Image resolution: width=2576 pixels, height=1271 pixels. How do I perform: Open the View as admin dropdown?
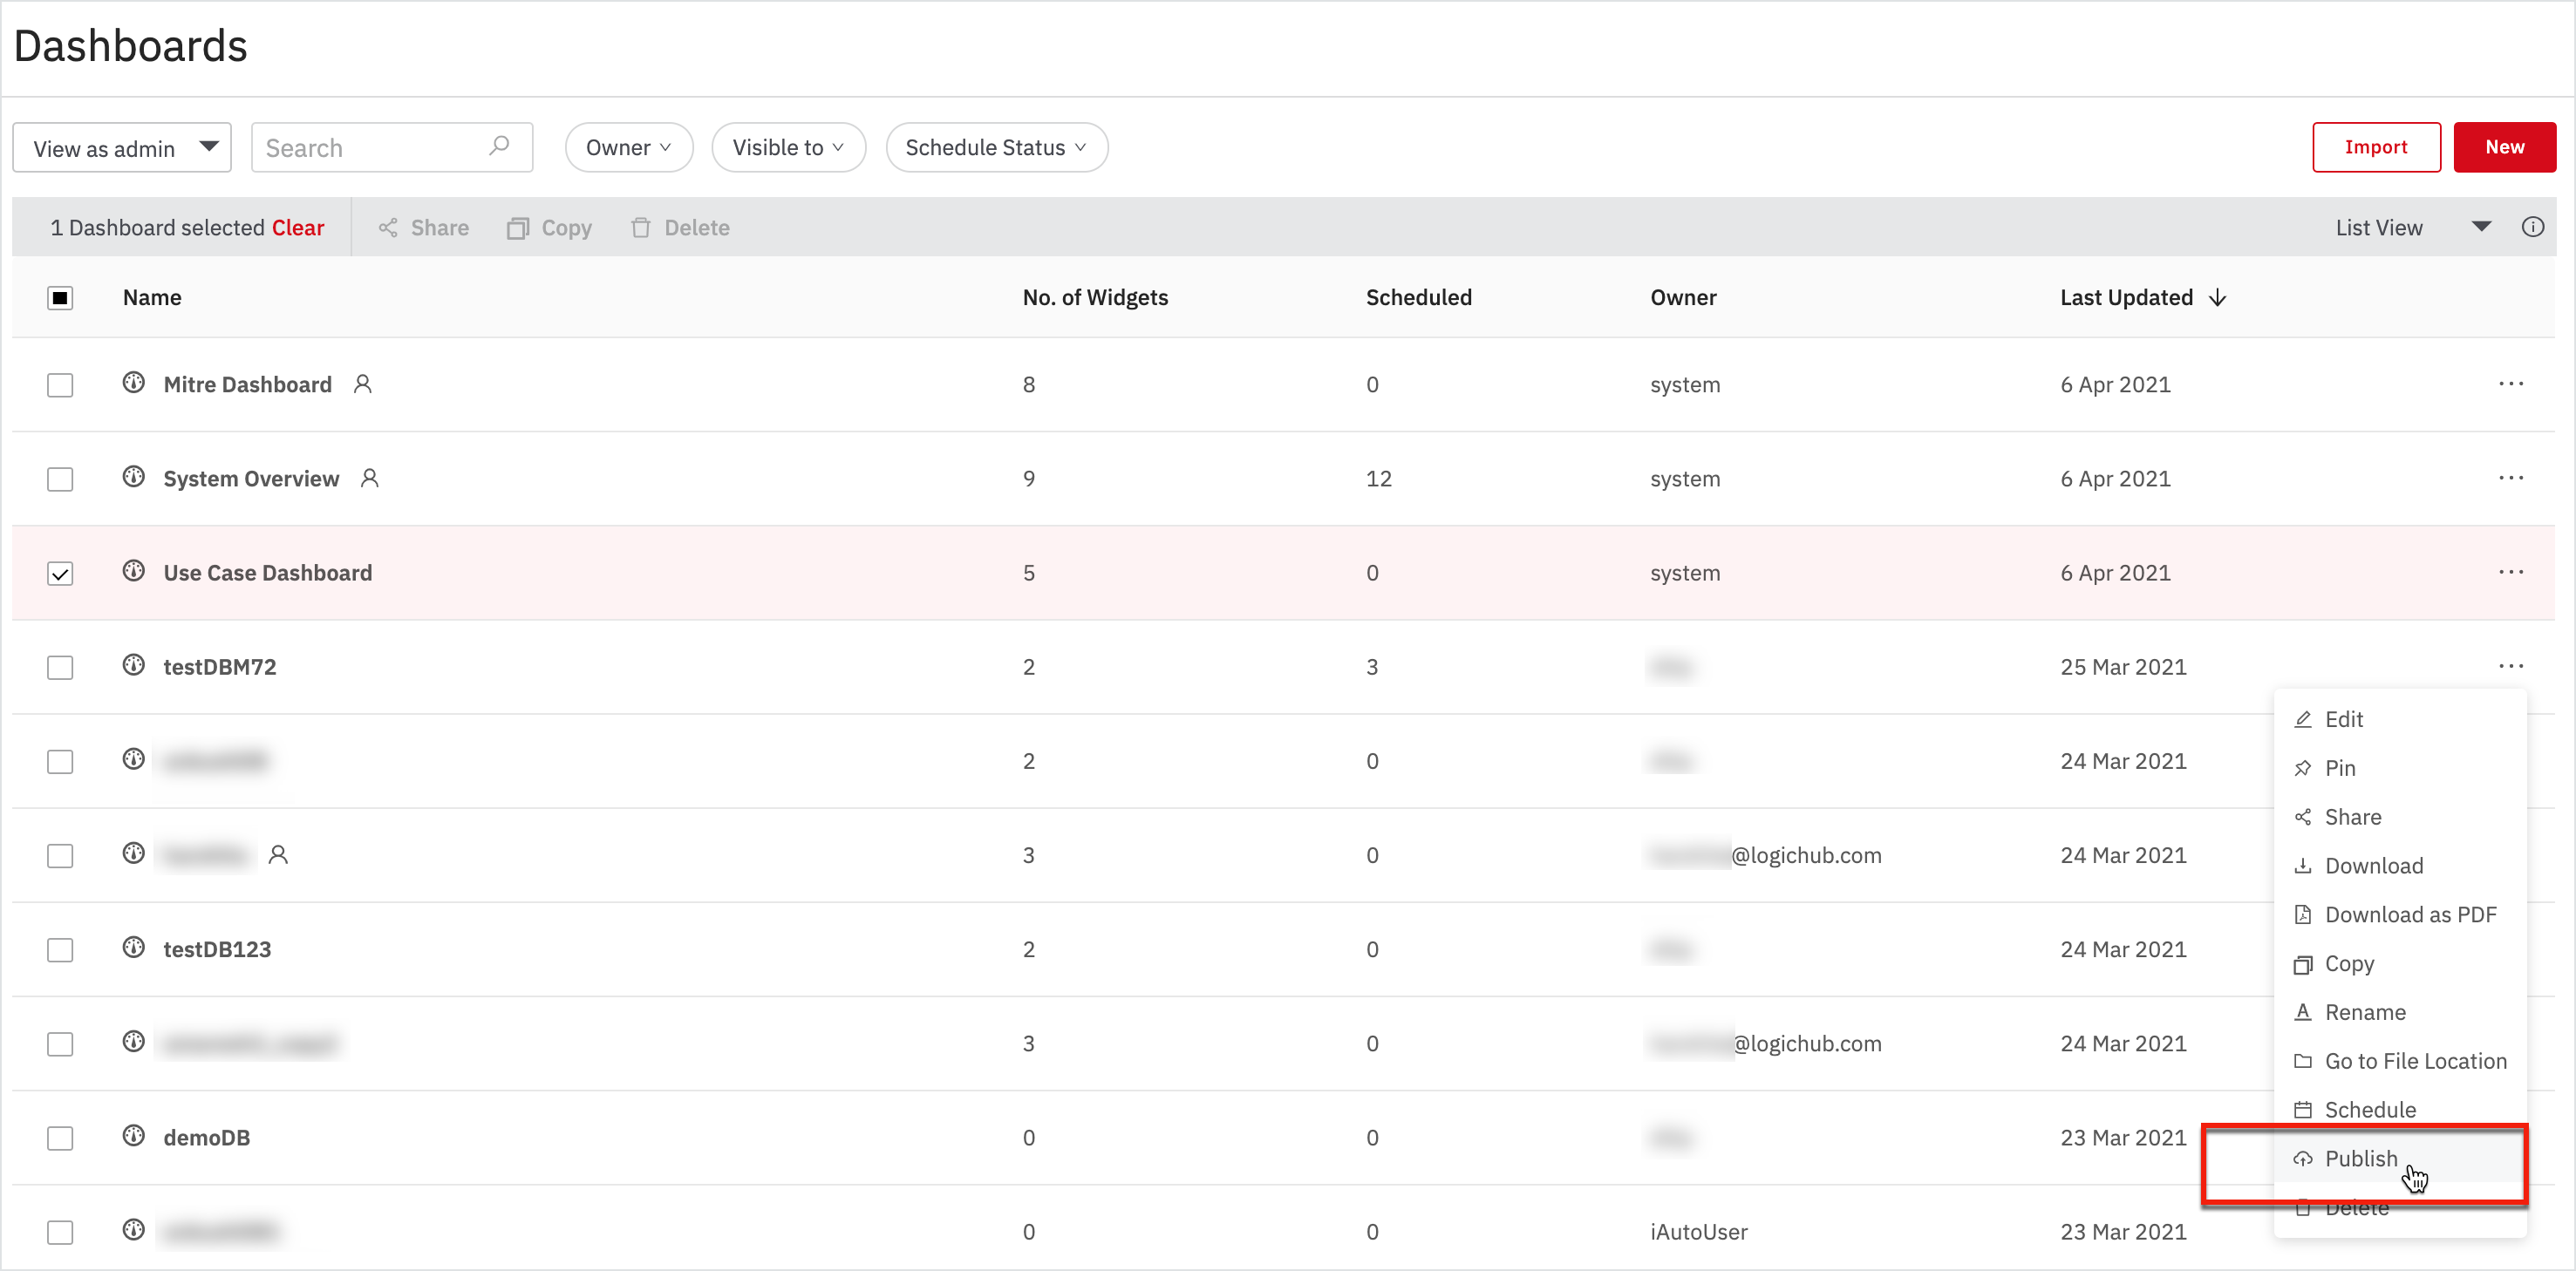[122, 148]
